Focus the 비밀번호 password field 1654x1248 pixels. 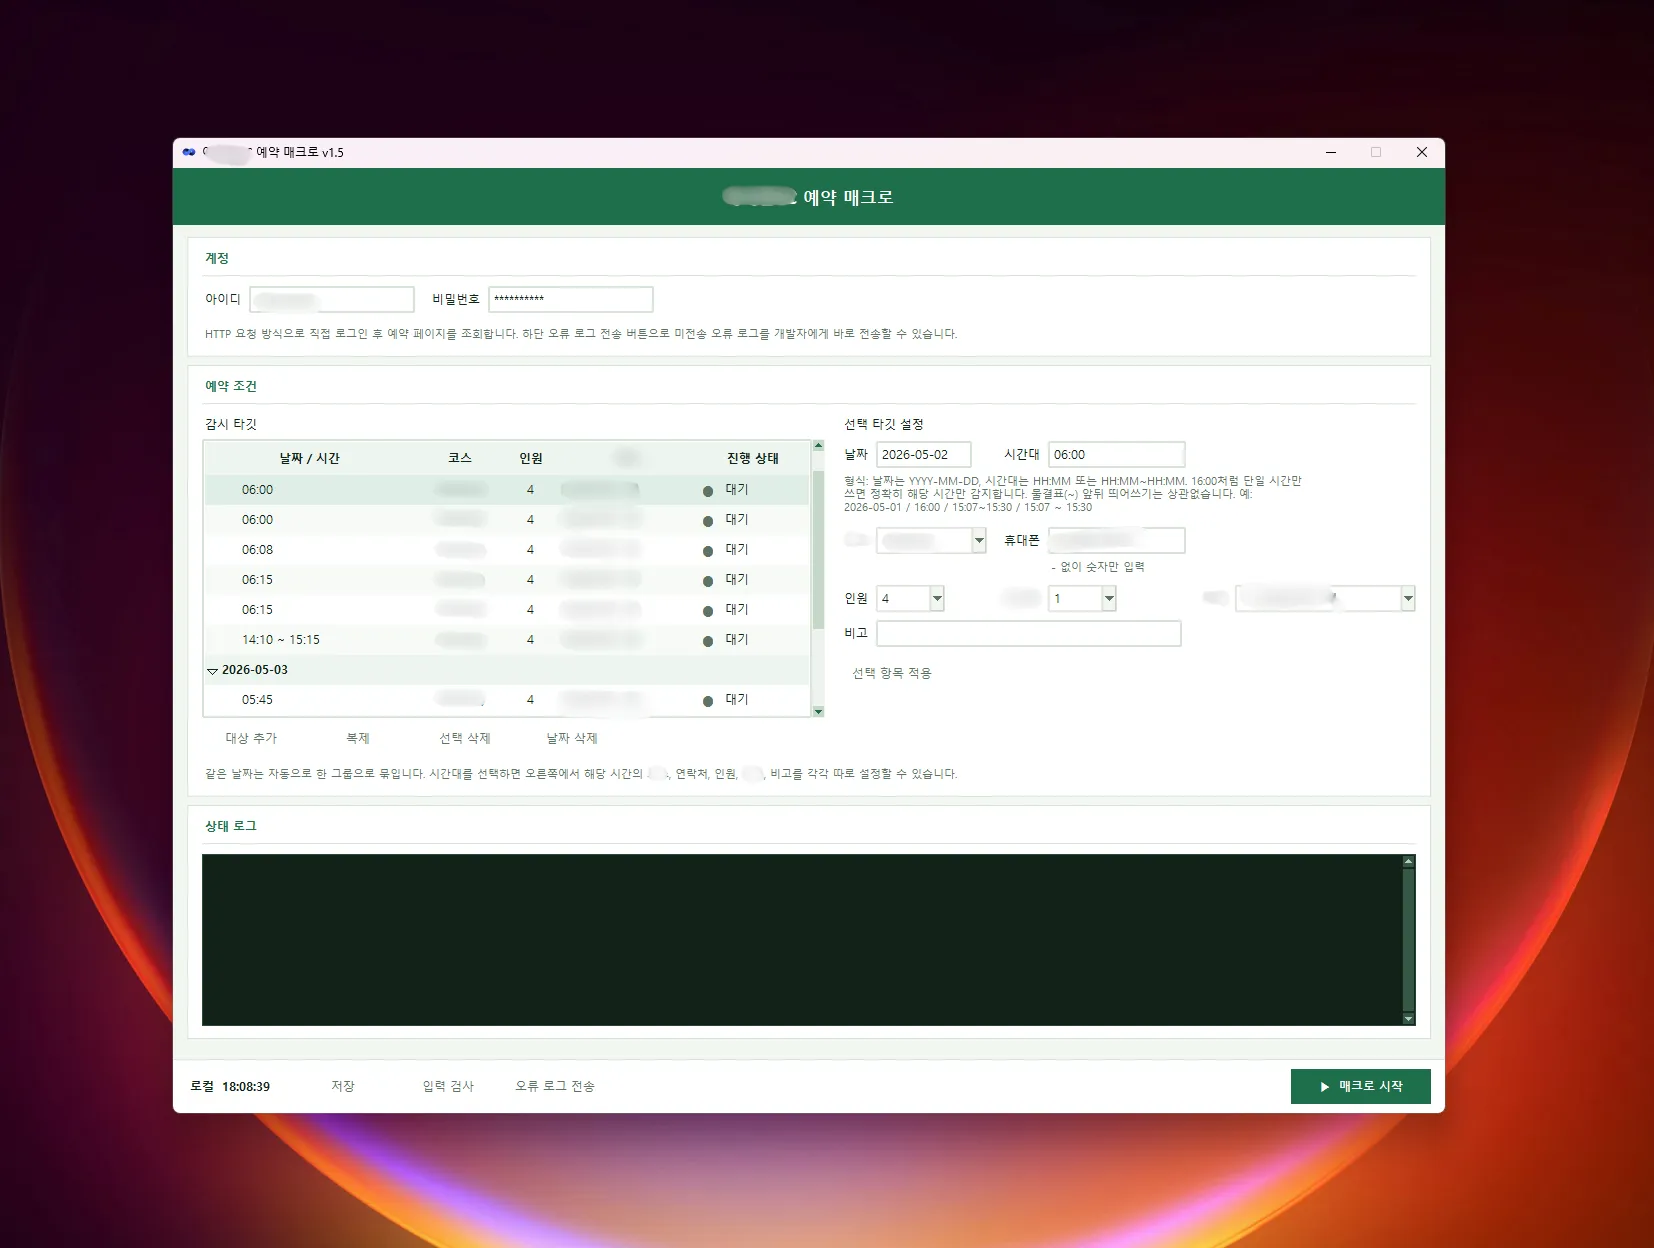(571, 299)
